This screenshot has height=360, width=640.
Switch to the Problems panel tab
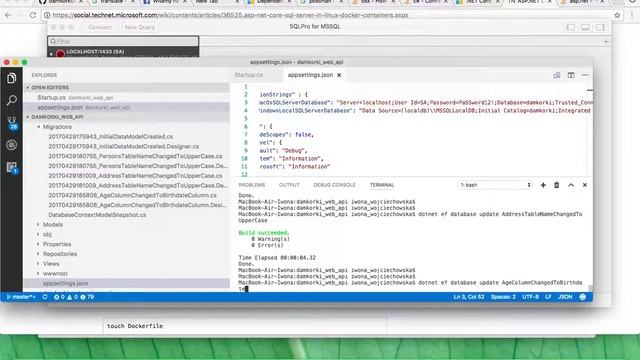pos(252,185)
